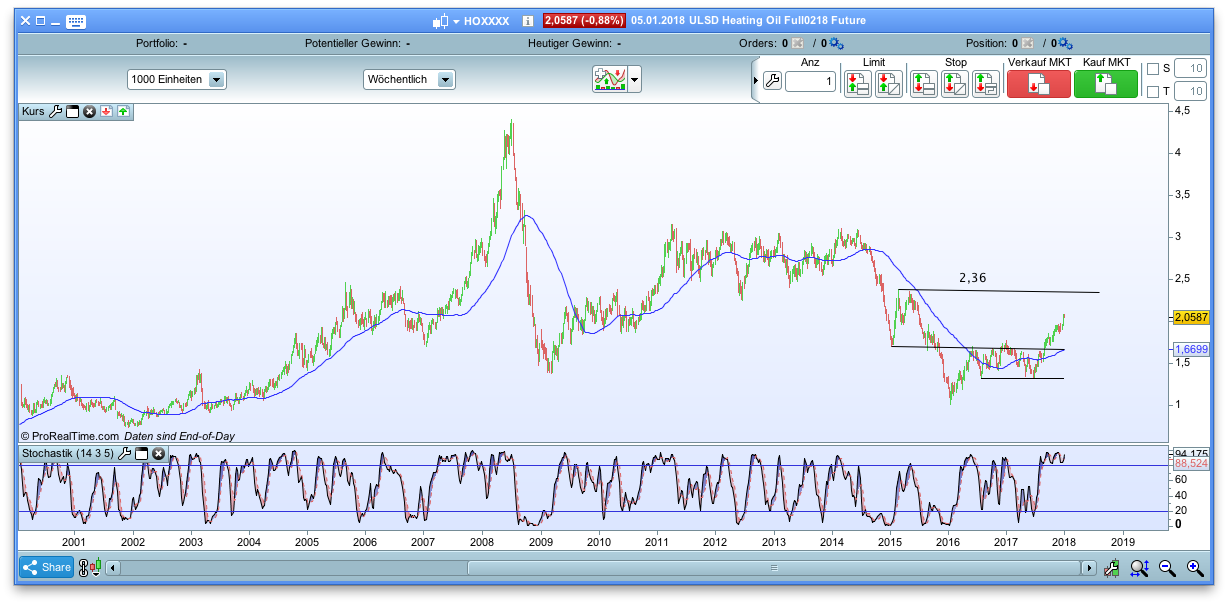The height and width of the screenshot is (605, 1228).
Task: Detach the Kurs panel using its window icon
Action: click(72, 112)
